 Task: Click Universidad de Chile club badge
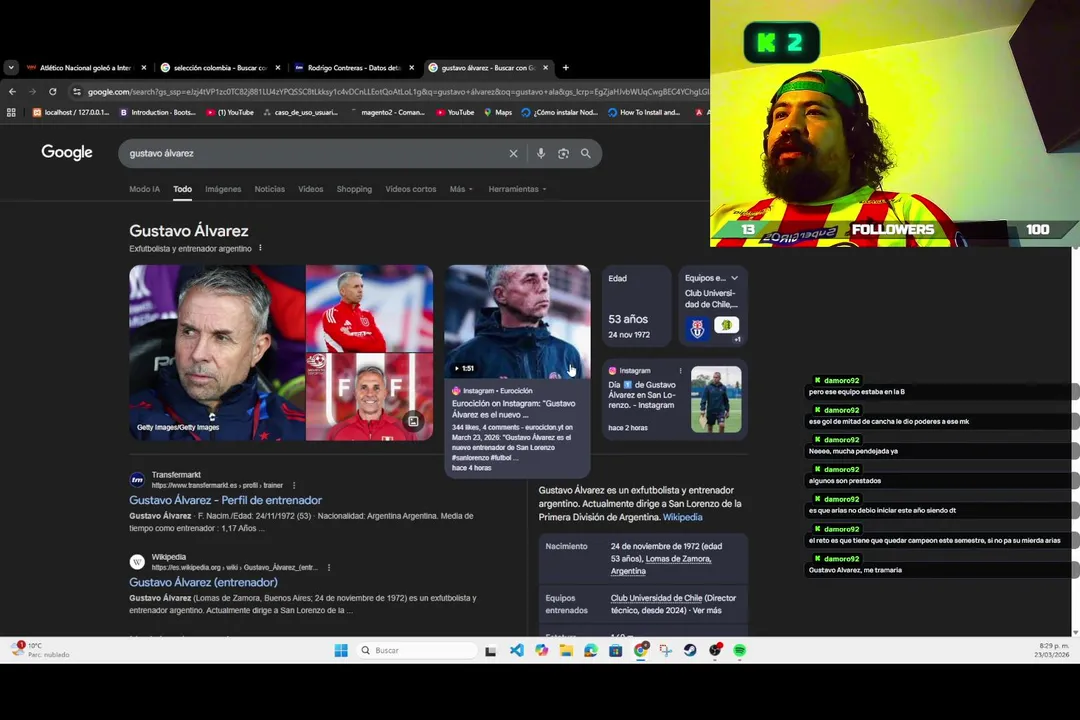[x=697, y=328]
